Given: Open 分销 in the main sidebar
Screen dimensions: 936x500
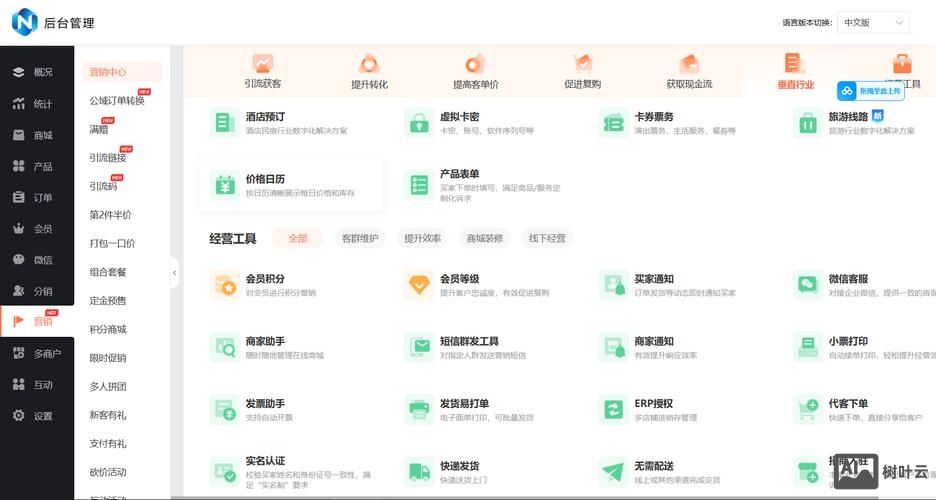Looking at the screenshot, I should (37, 291).
